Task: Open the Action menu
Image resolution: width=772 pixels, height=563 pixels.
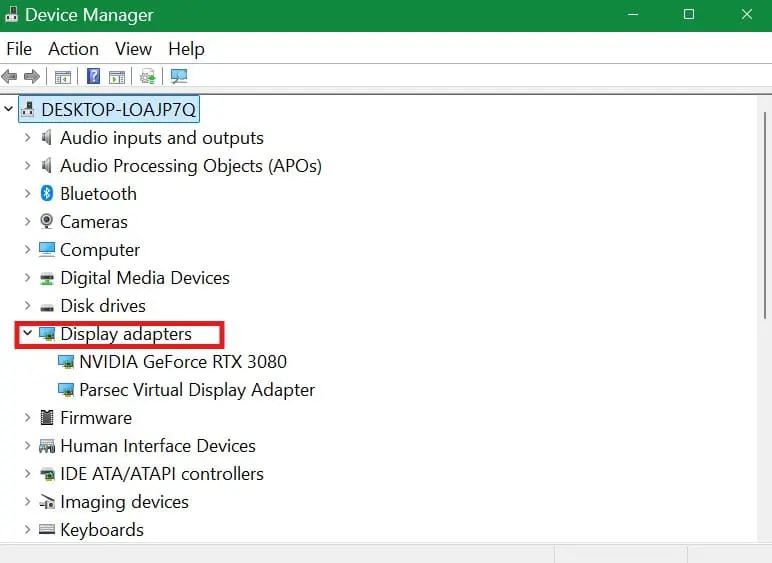Action: [x=73, y=49]
